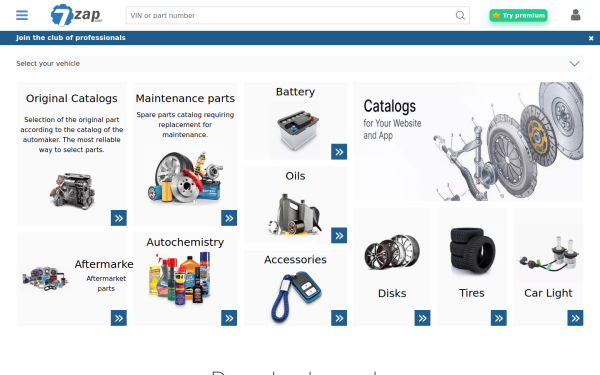Viewport: 600px width, 375px height.
Task: Click the Aftermarket heading
Action: pyautogui.click(x=103, y=264)
